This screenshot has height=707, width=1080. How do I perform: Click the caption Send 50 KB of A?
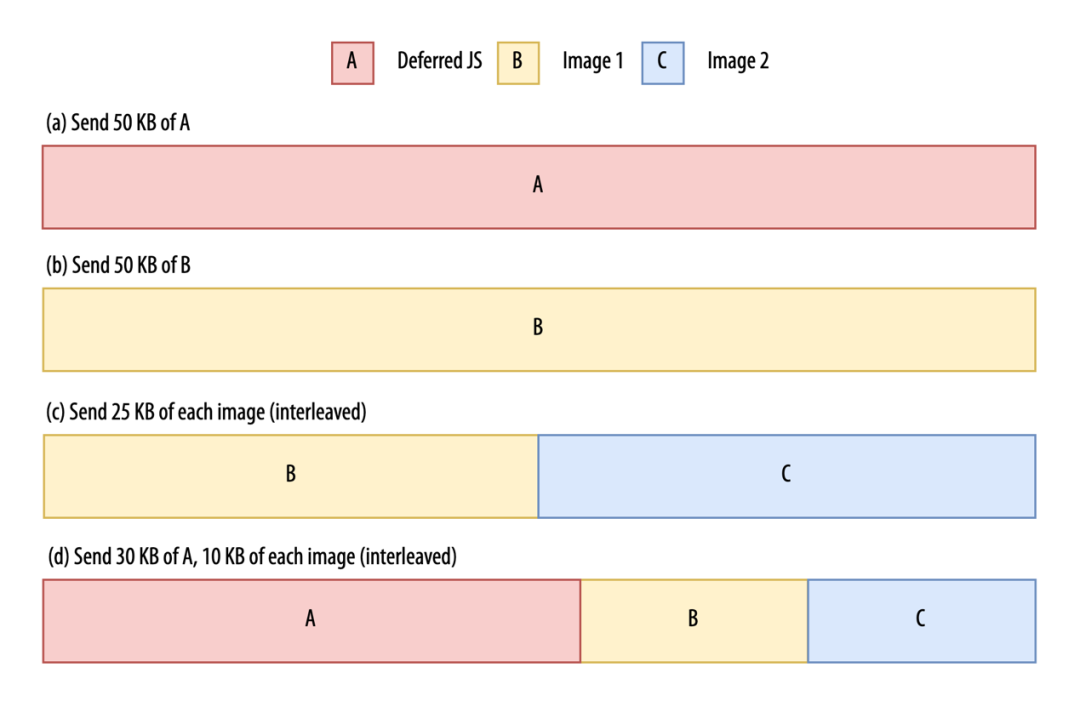click(x=119, y=123)
